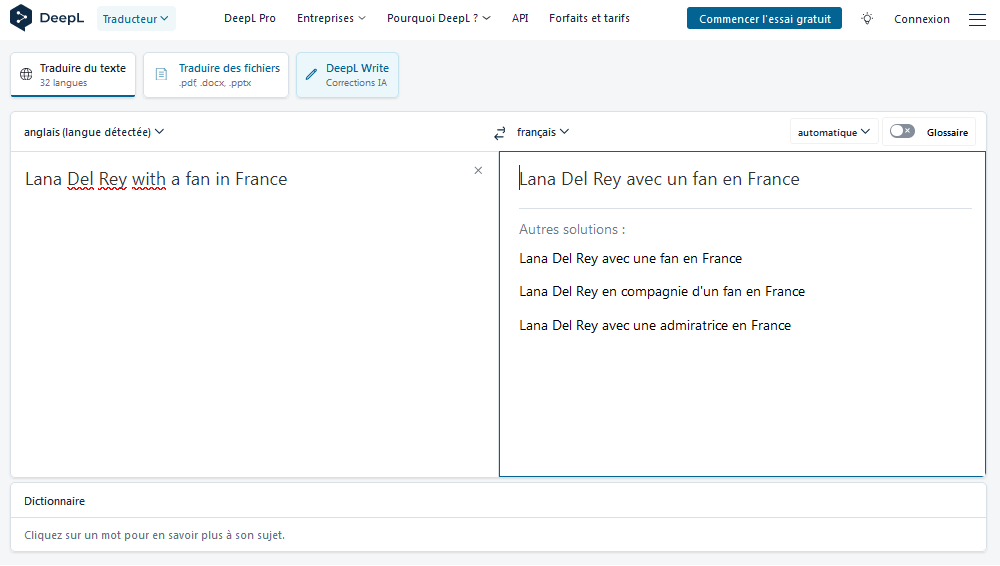Click the Connexion link
The height and width of the screenshot is (566, 1000).
tap(922, 19)
